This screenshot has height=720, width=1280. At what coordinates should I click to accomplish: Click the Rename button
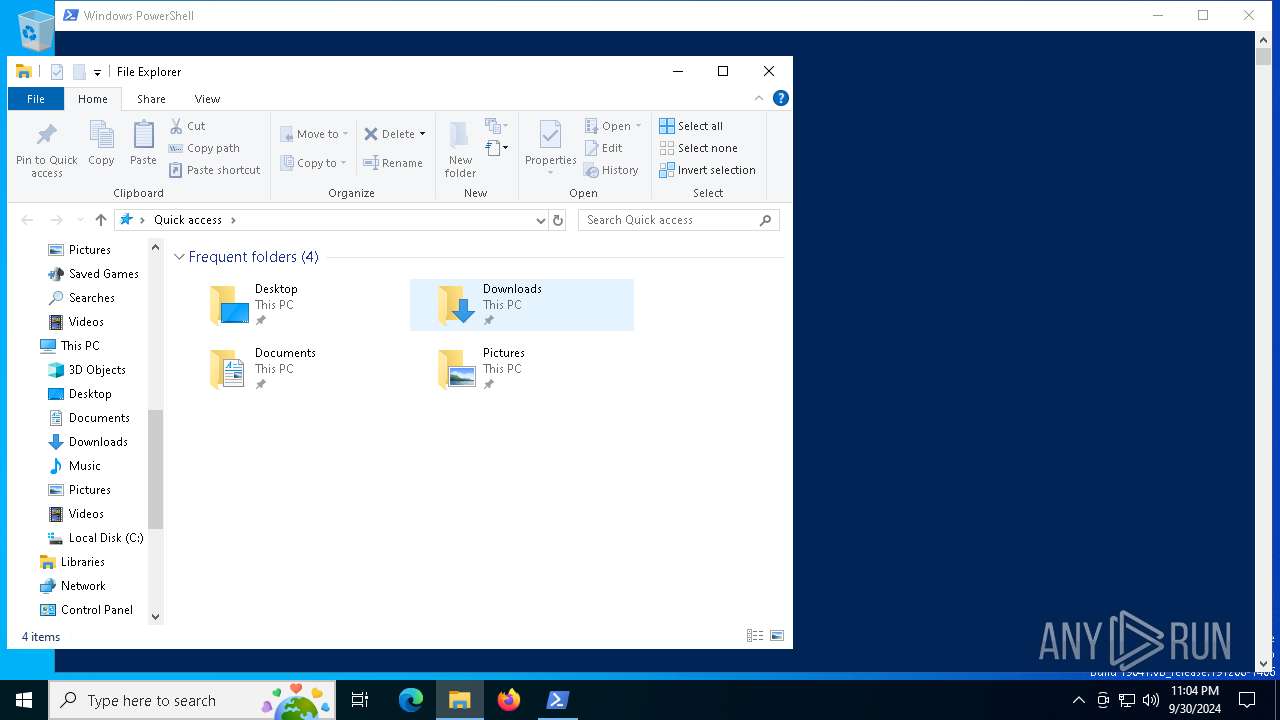(393, 163)
